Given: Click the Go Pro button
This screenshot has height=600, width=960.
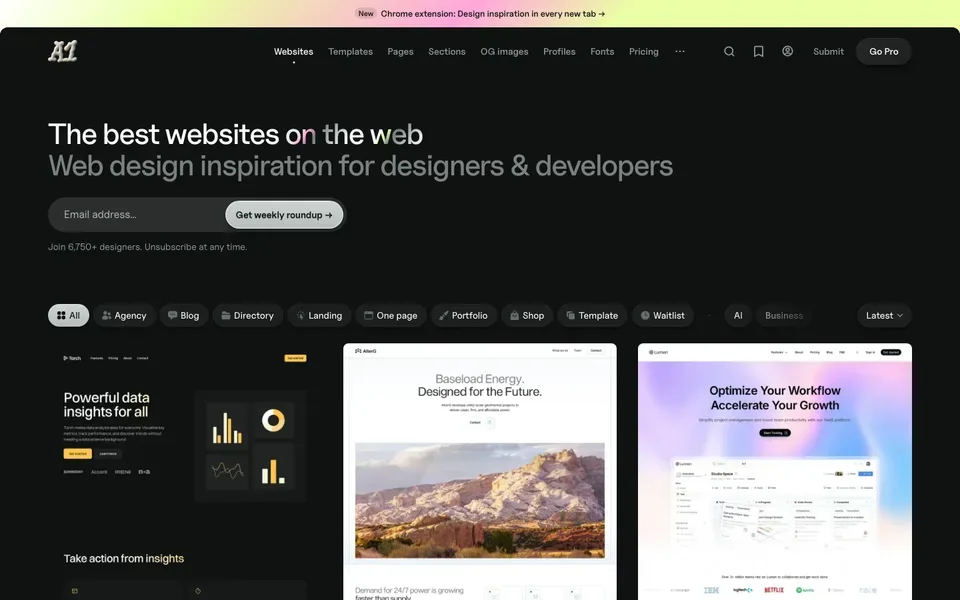Looking at the screenshot, I should pyautogui.click(x=883, y=51).
